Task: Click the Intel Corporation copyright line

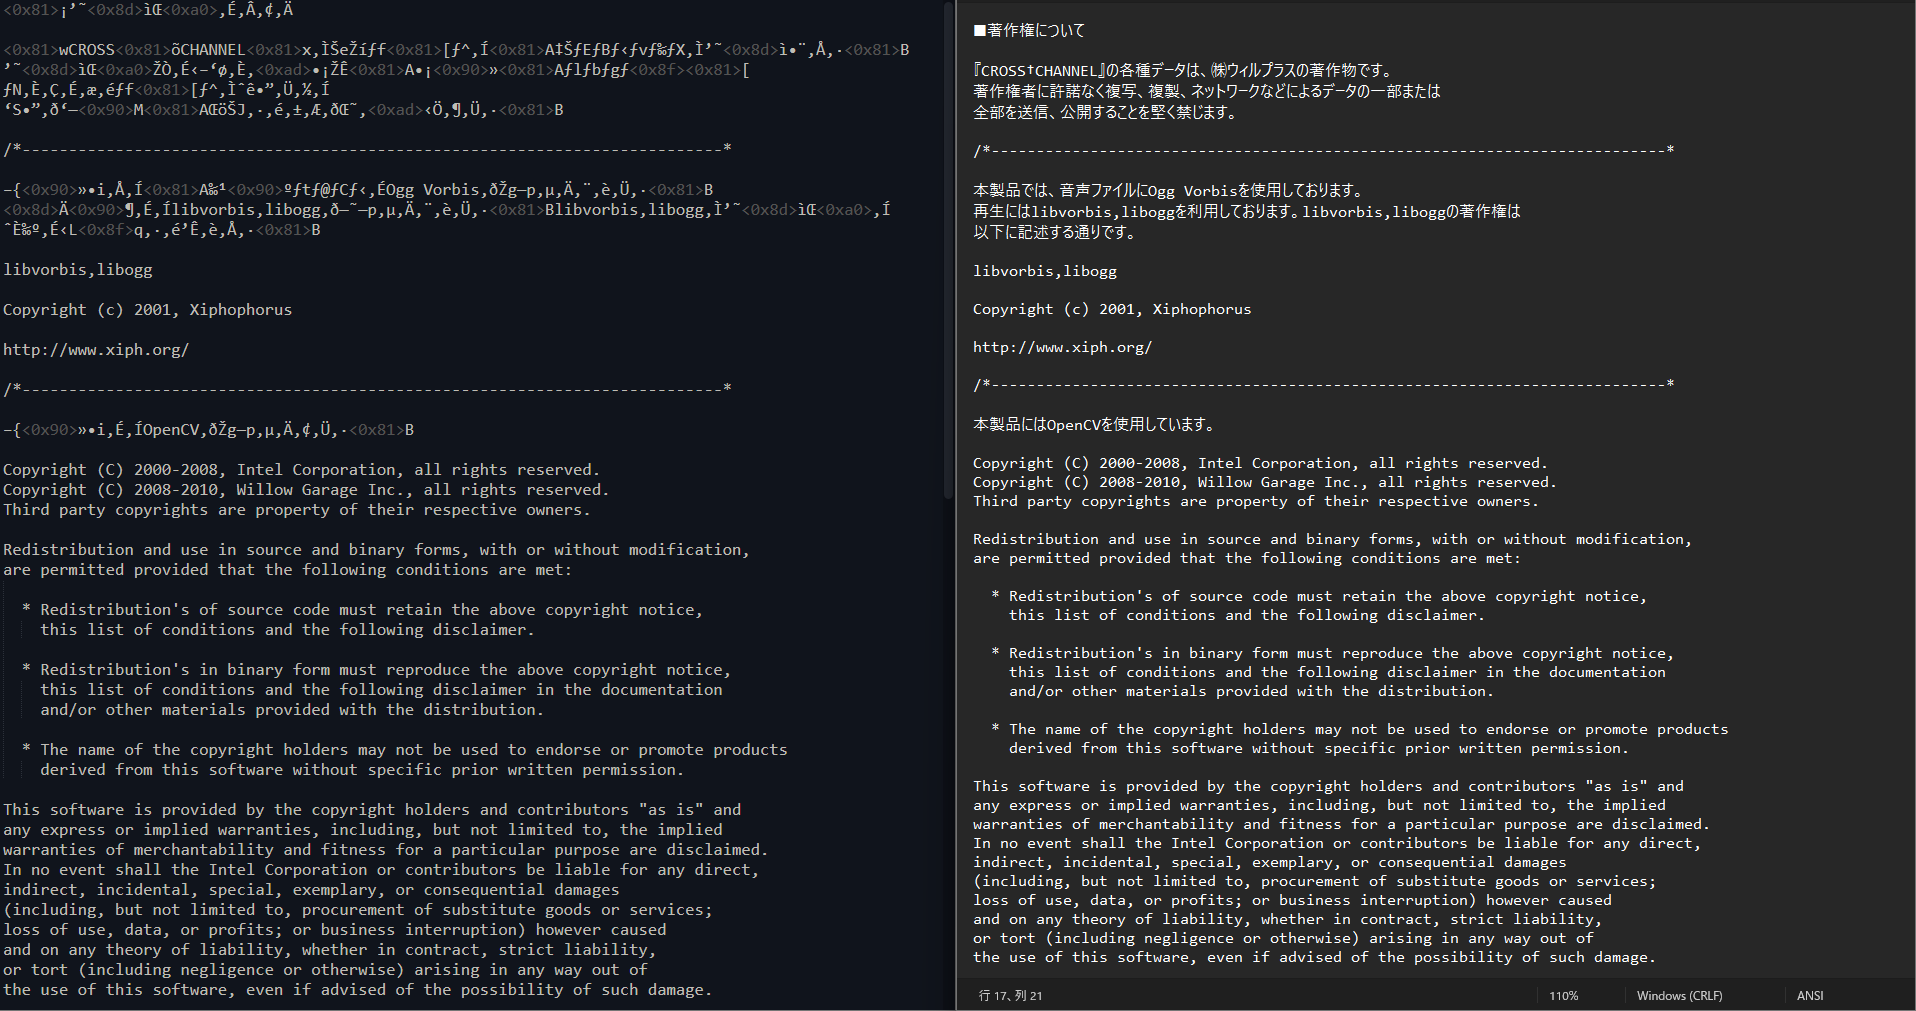Action: point(1259,462)
